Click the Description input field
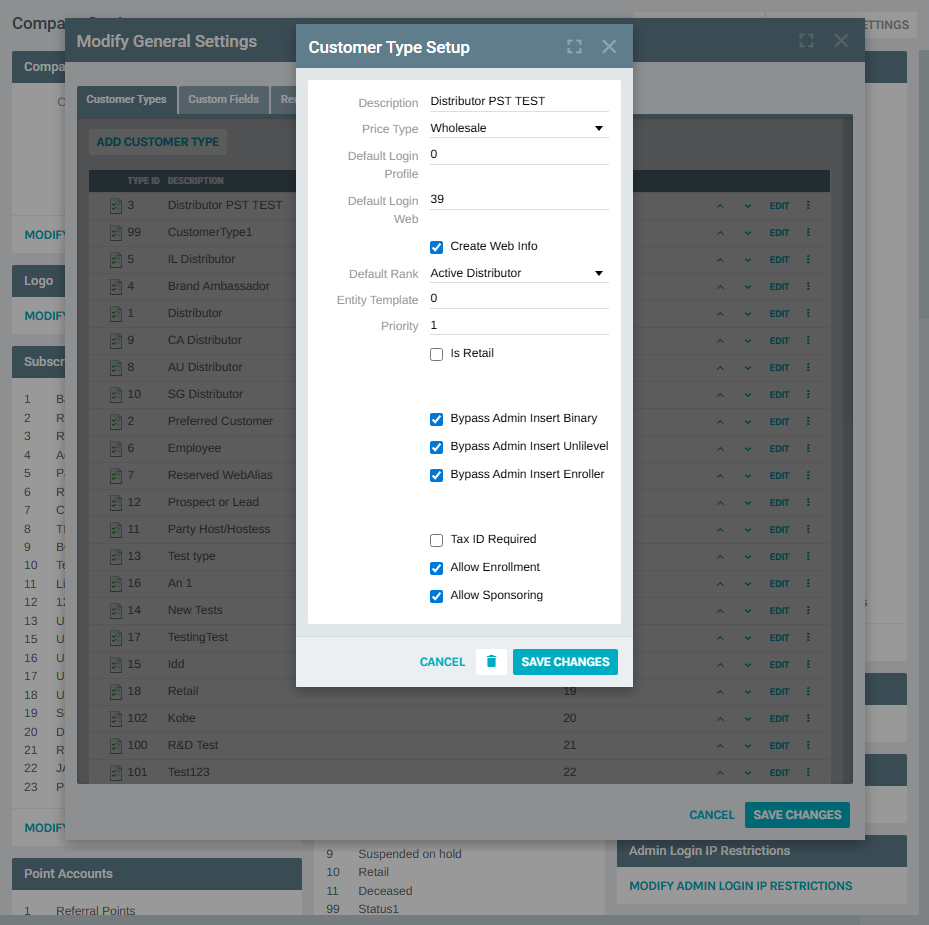The height and width of the screenshot is (925, 929). click(519, 101)
